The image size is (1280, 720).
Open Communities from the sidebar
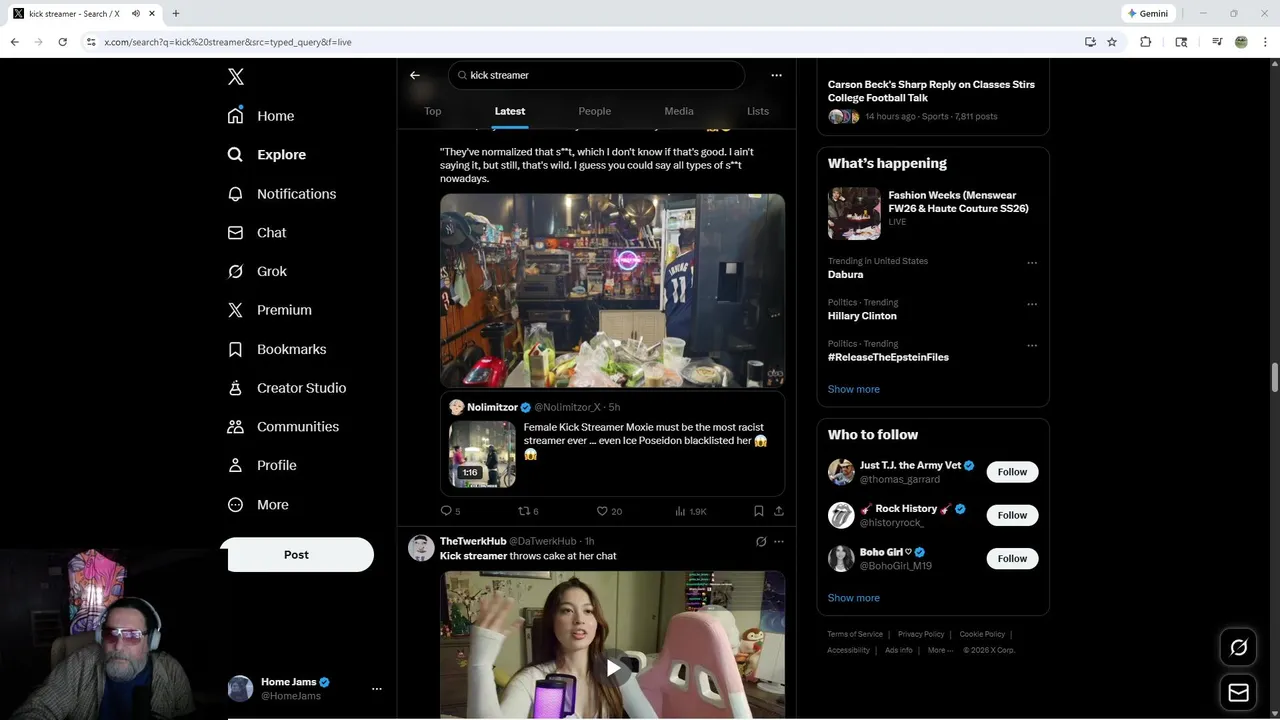point(283,427)
